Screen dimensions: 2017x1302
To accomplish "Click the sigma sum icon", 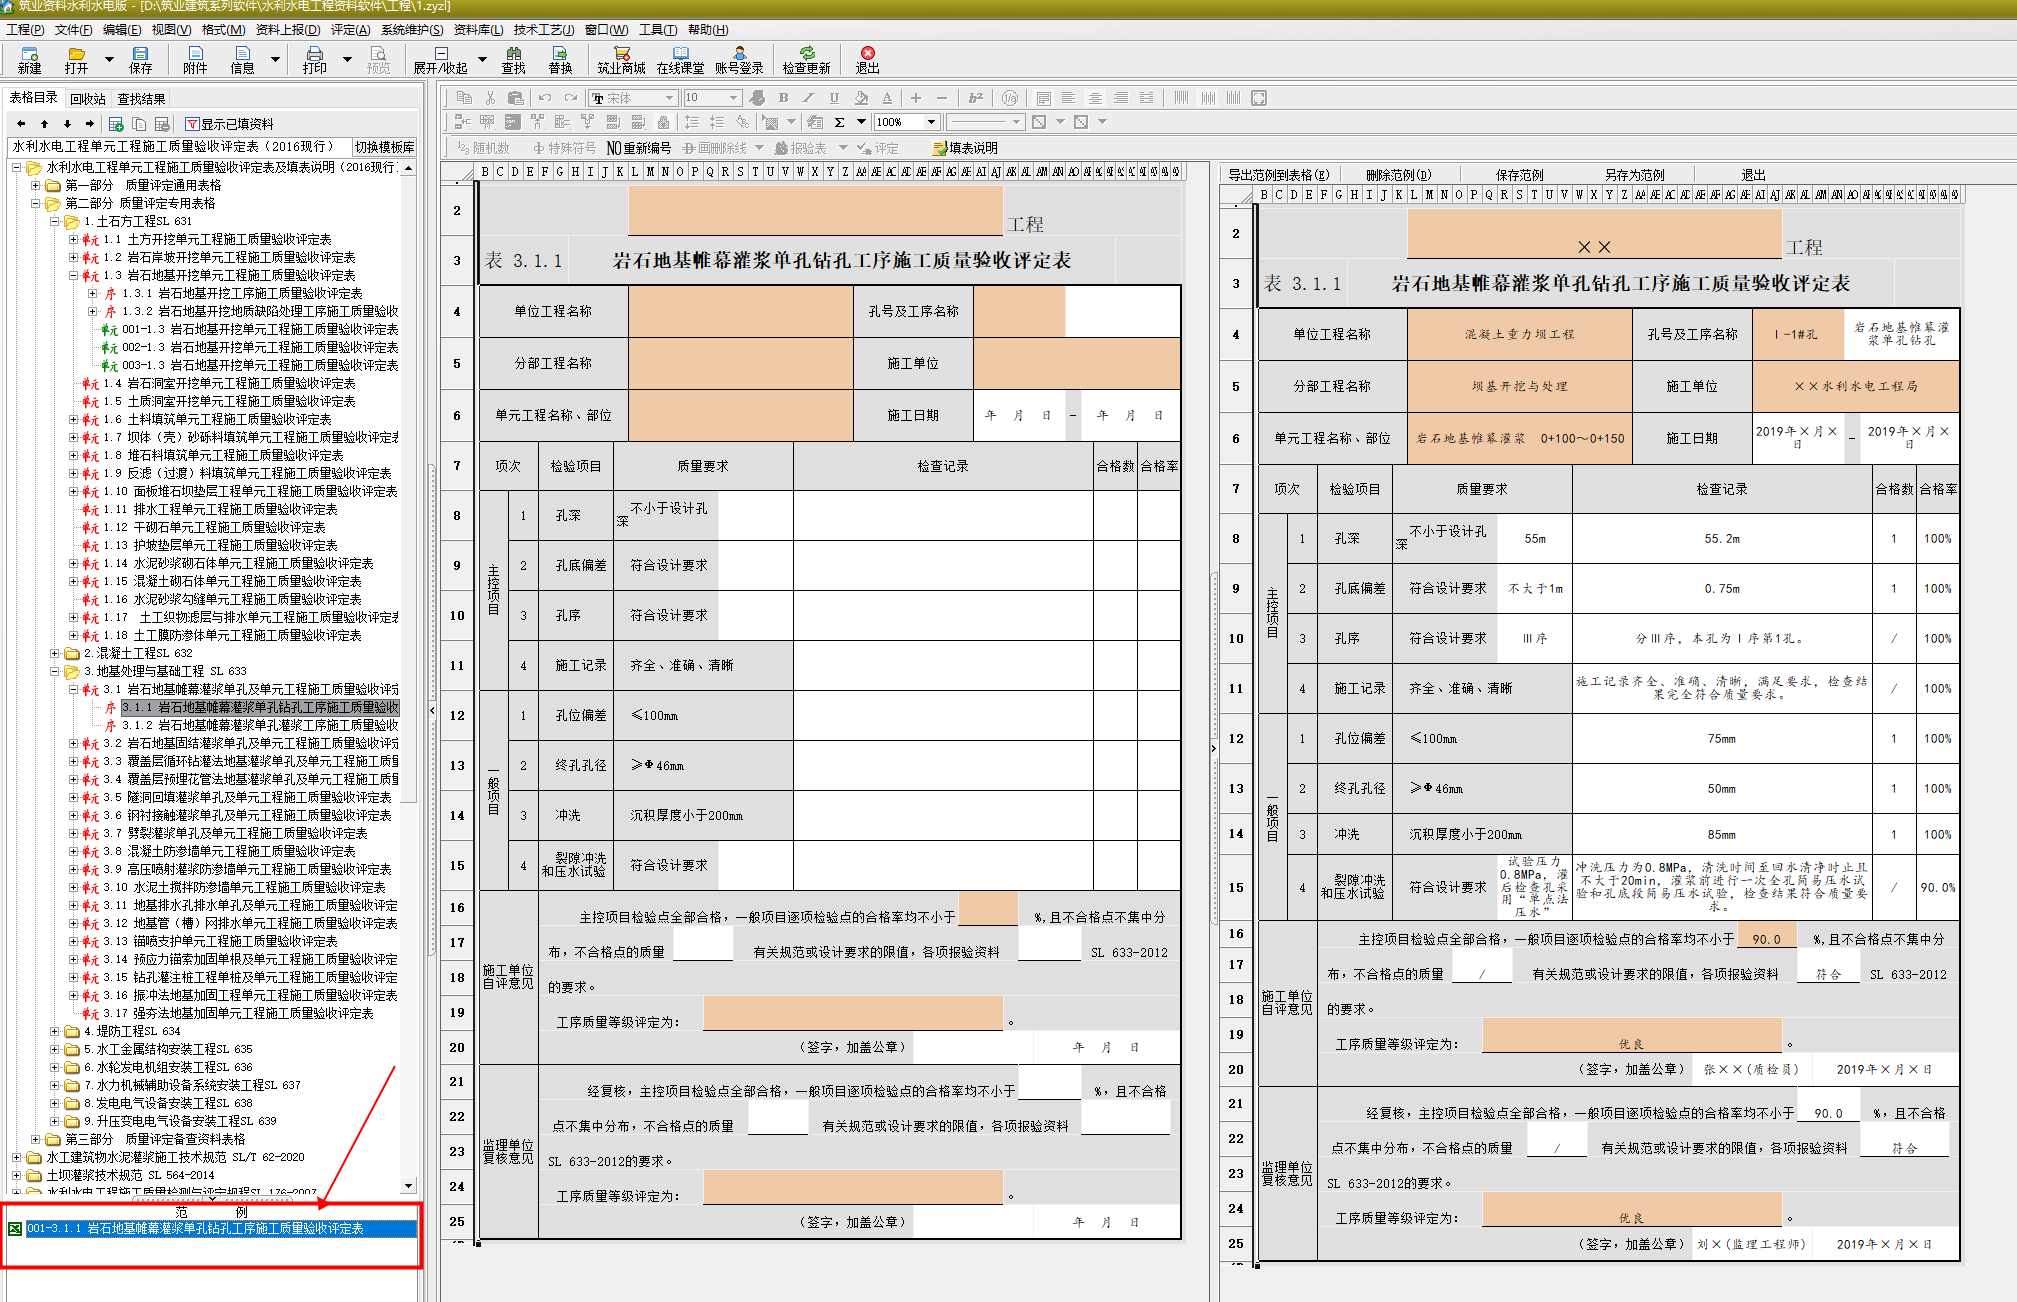I will [839, 122].
